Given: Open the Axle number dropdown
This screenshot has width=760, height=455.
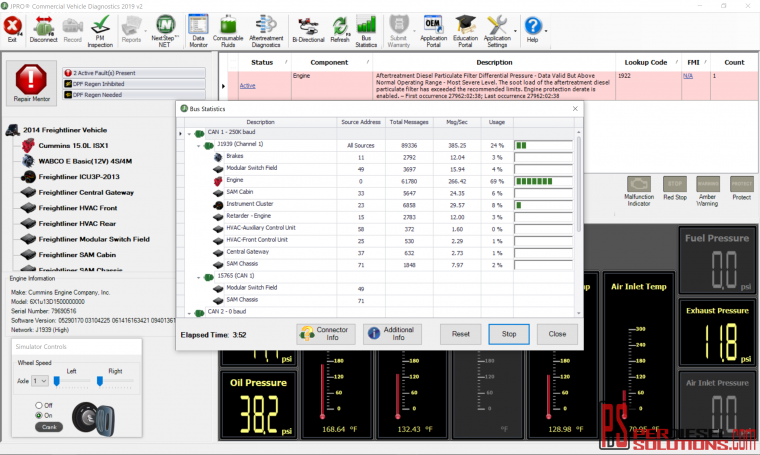Looking at the screenshot, I should tap(40, 381).
